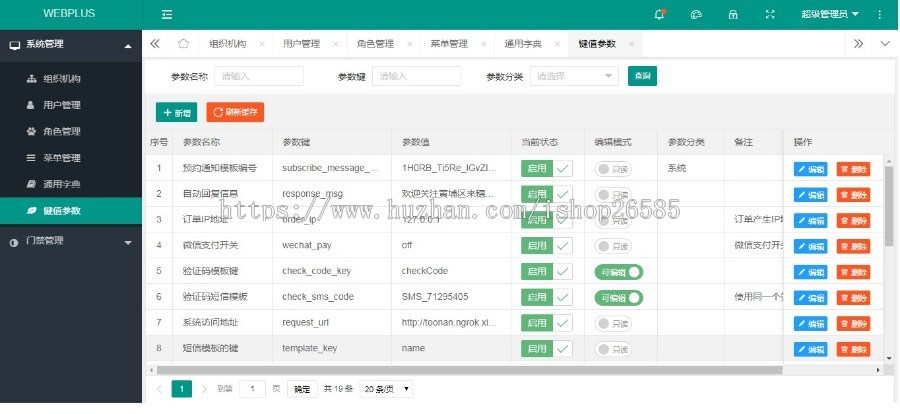Expand the 门禁管理 sidebar menu
900x414 pixels.
point(71,241)
